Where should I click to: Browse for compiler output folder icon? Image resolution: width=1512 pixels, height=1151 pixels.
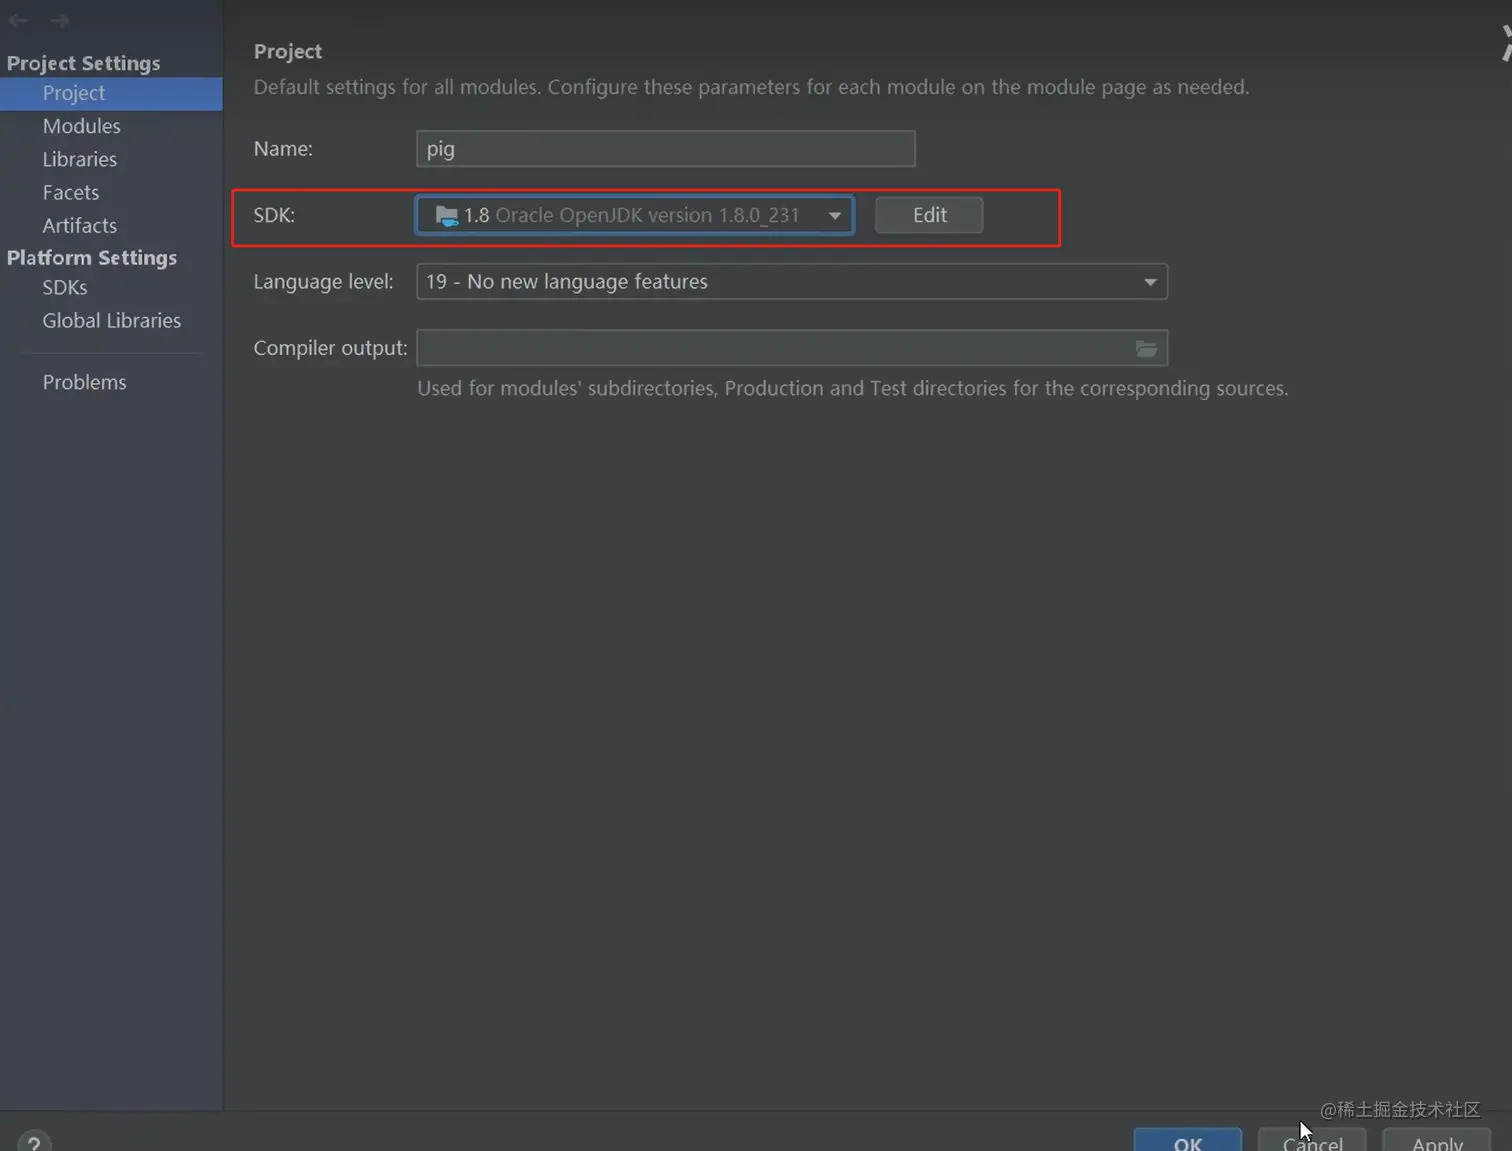(1147, 348)
